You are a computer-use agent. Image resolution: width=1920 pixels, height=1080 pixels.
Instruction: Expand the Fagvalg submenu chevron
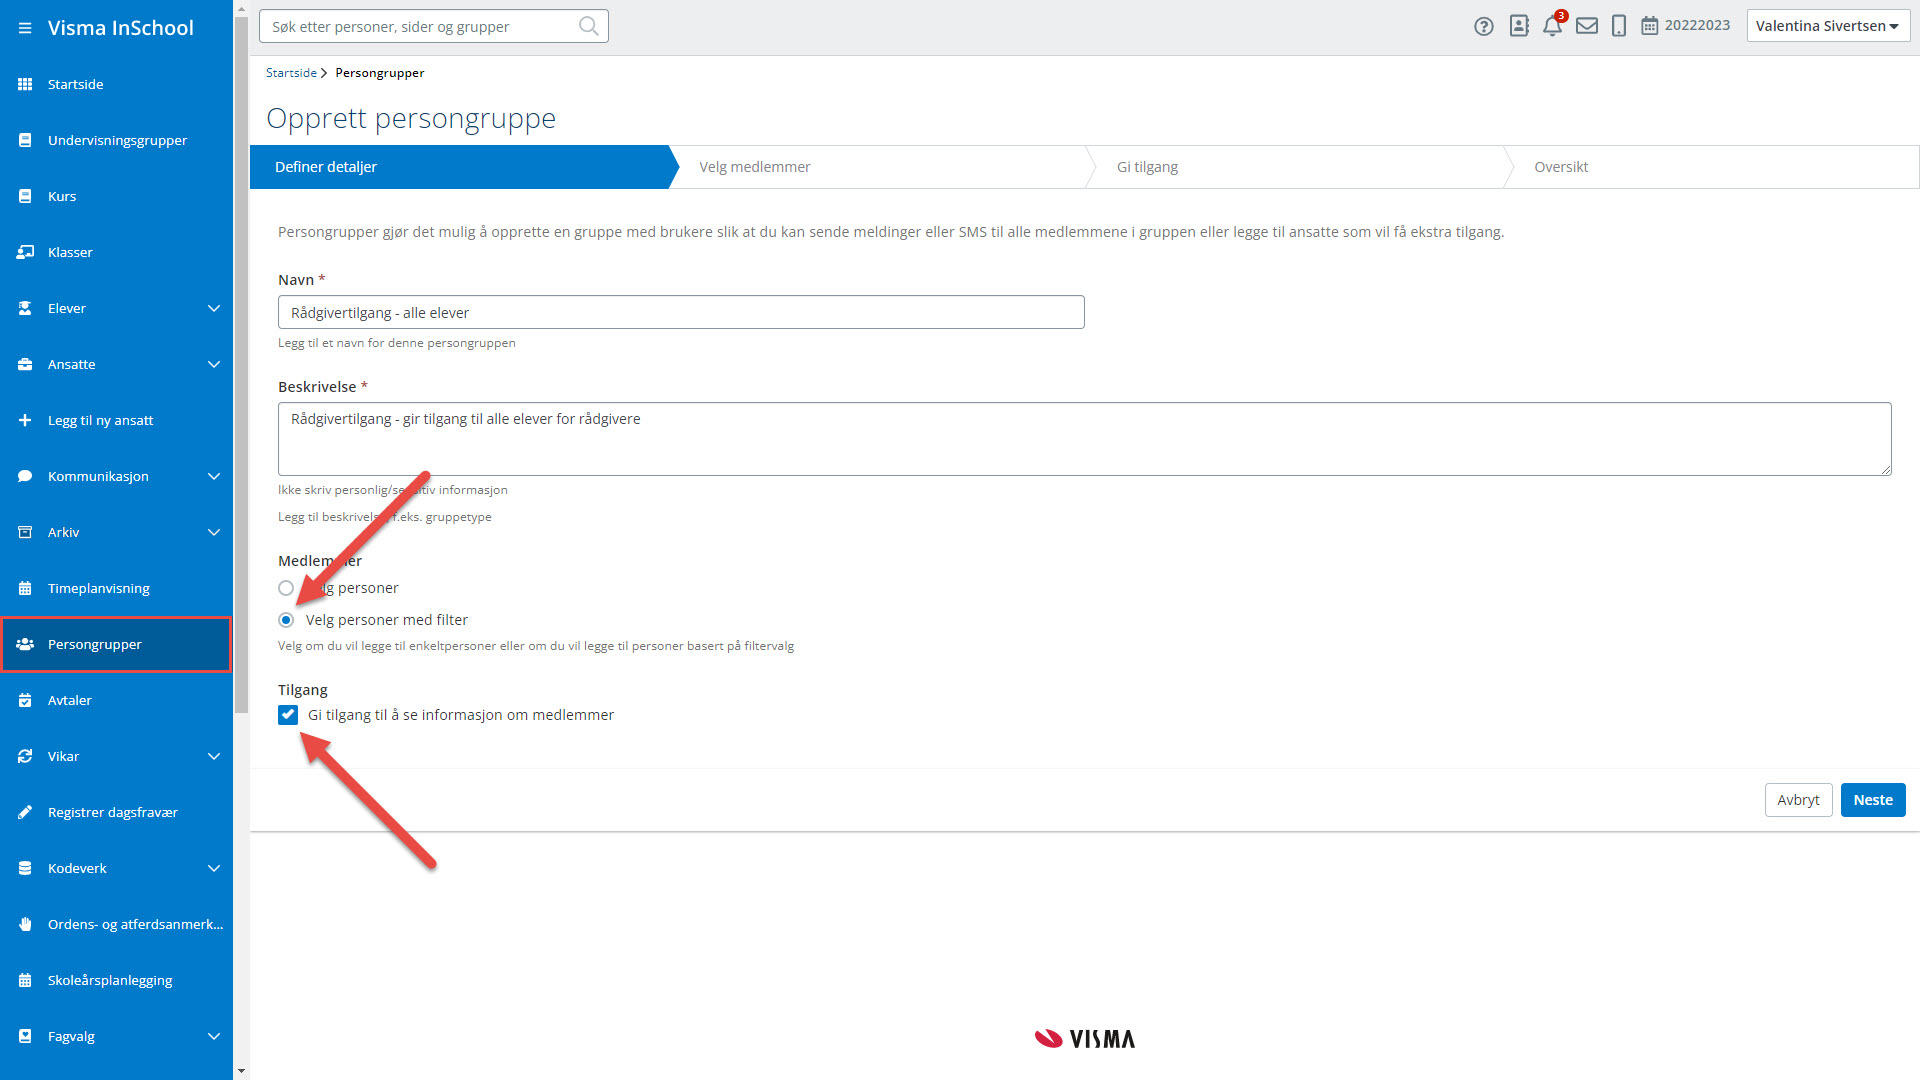pyautogui.click(x=214, y=1036)
